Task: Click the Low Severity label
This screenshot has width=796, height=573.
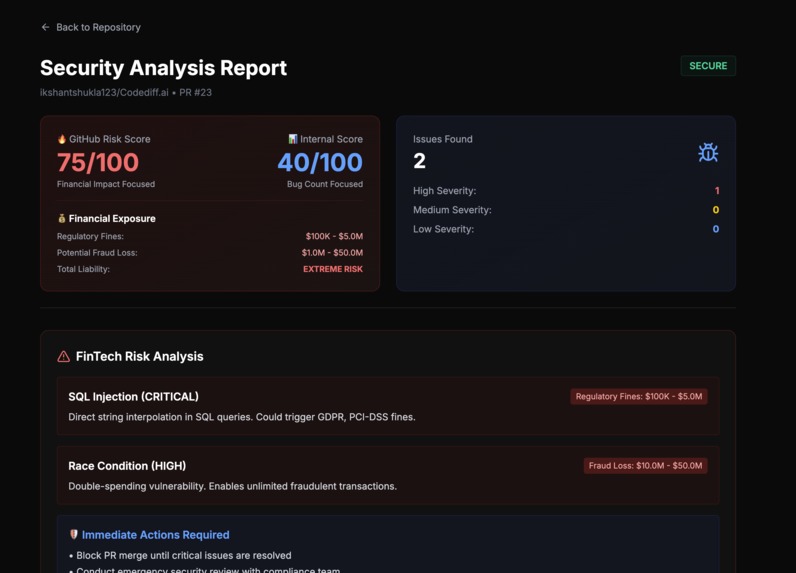Action: click(443, 229)
